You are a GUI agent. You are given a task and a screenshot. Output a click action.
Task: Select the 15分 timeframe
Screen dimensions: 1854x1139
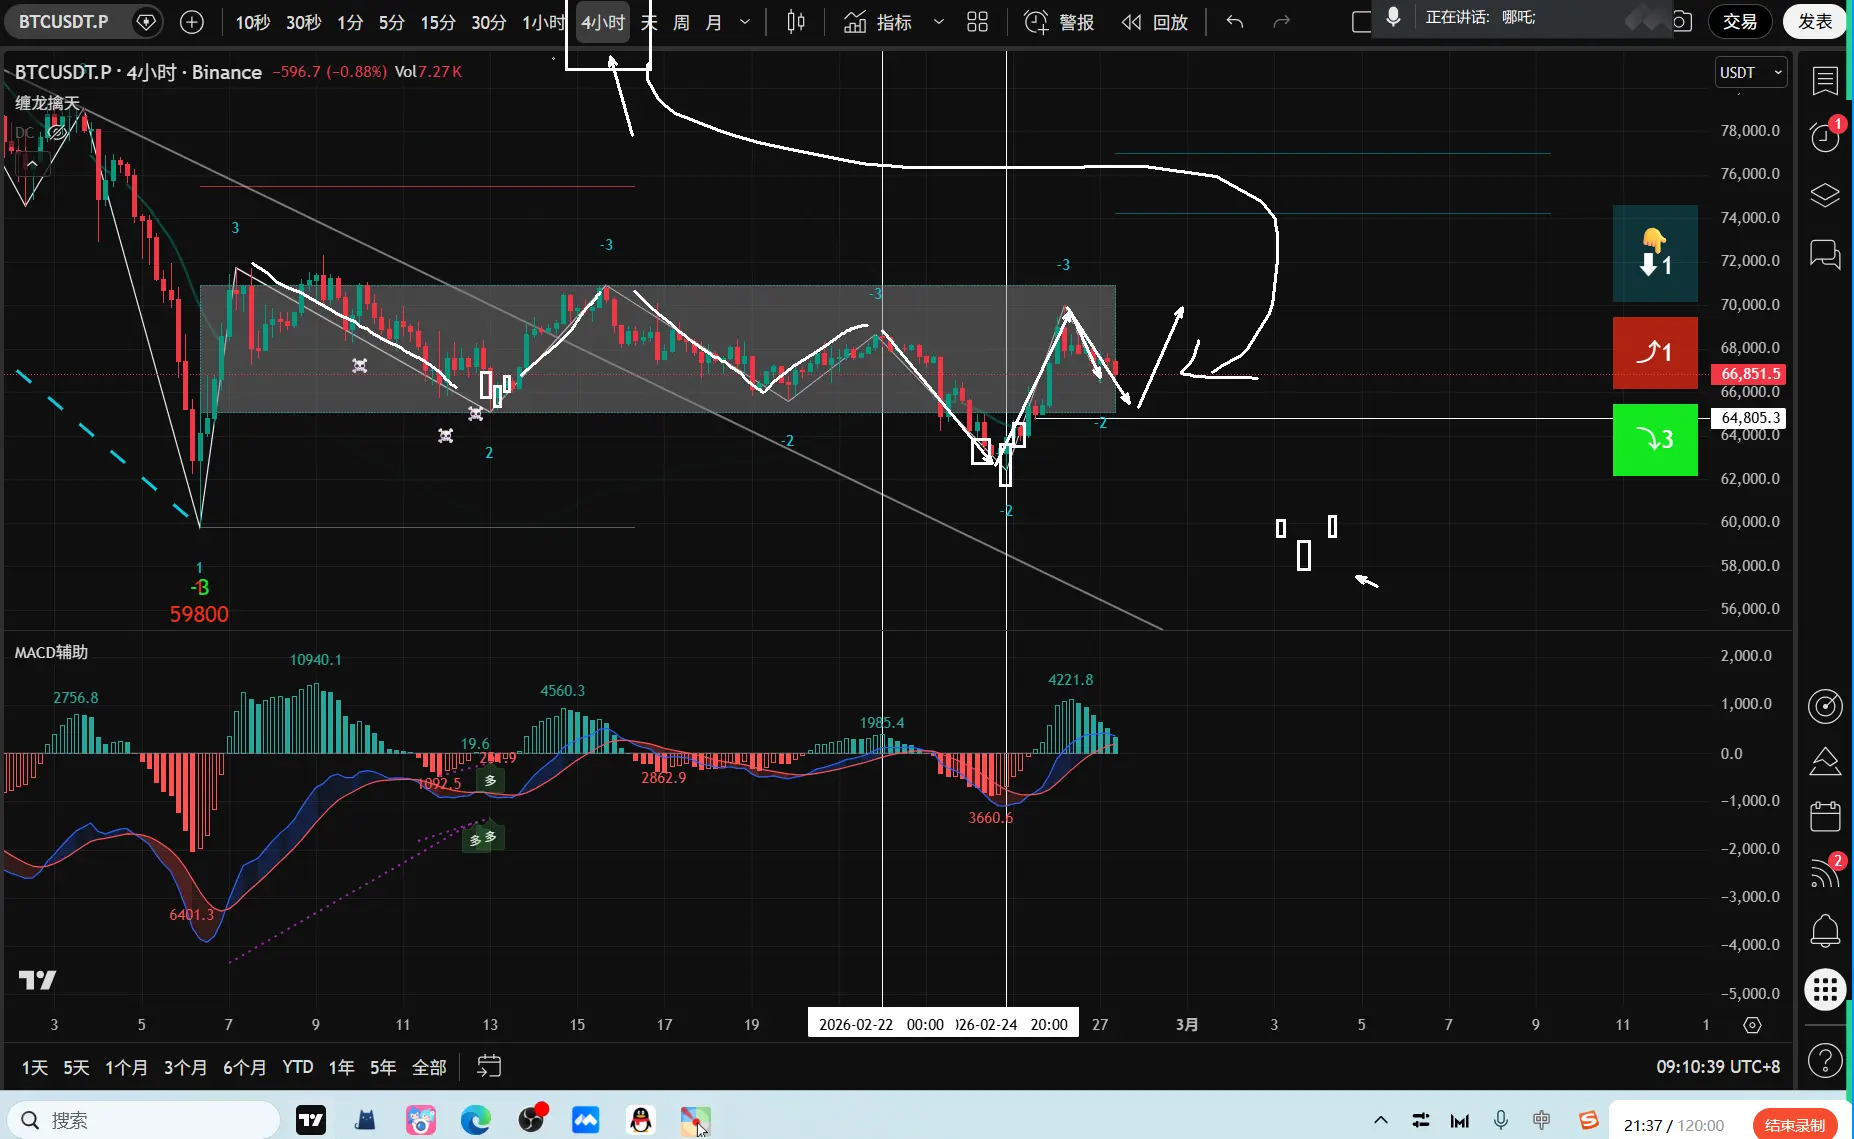[438, 22]
